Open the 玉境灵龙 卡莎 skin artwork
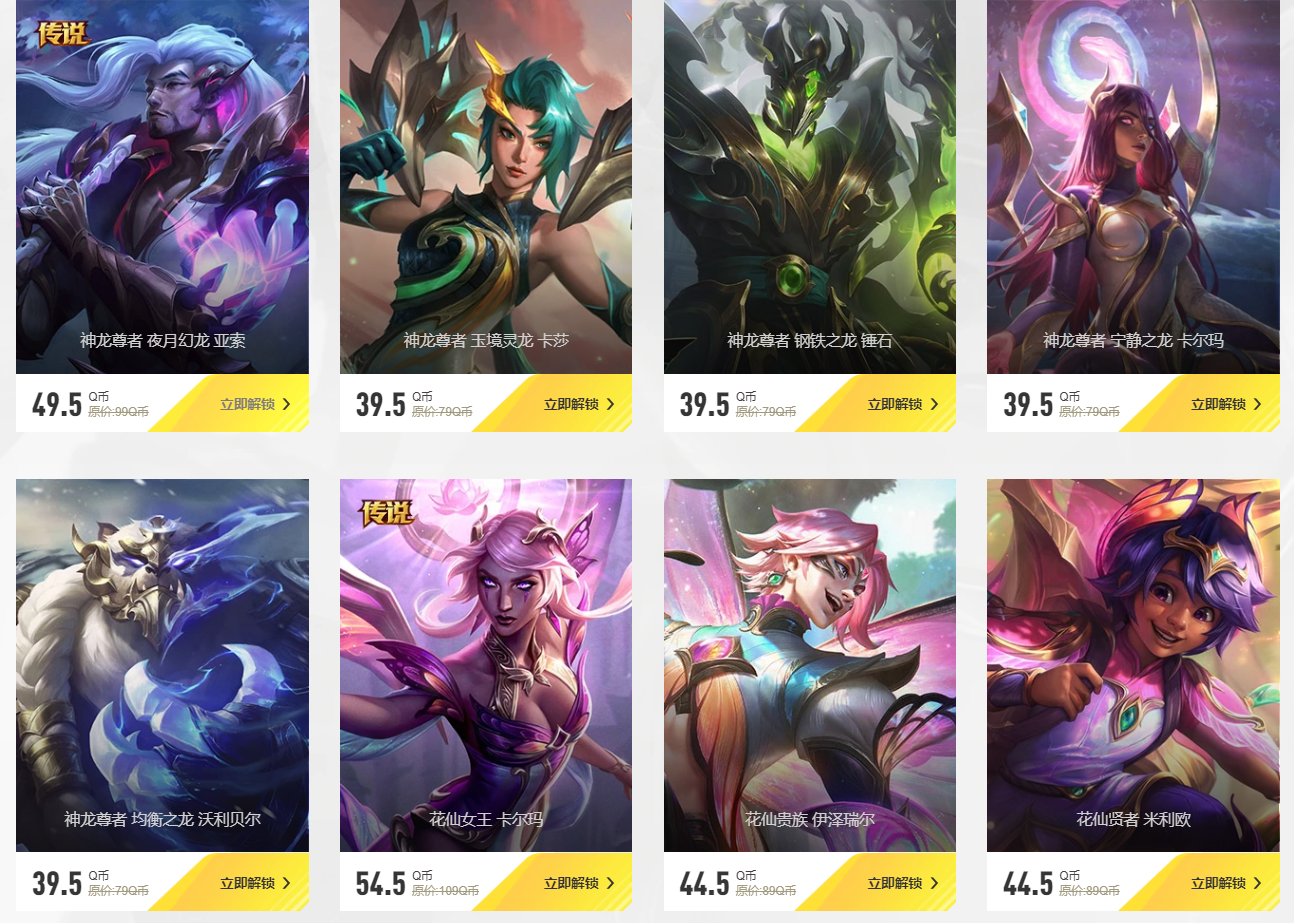This screenshot has width=1294, height=923. click(x=486, y=187)
